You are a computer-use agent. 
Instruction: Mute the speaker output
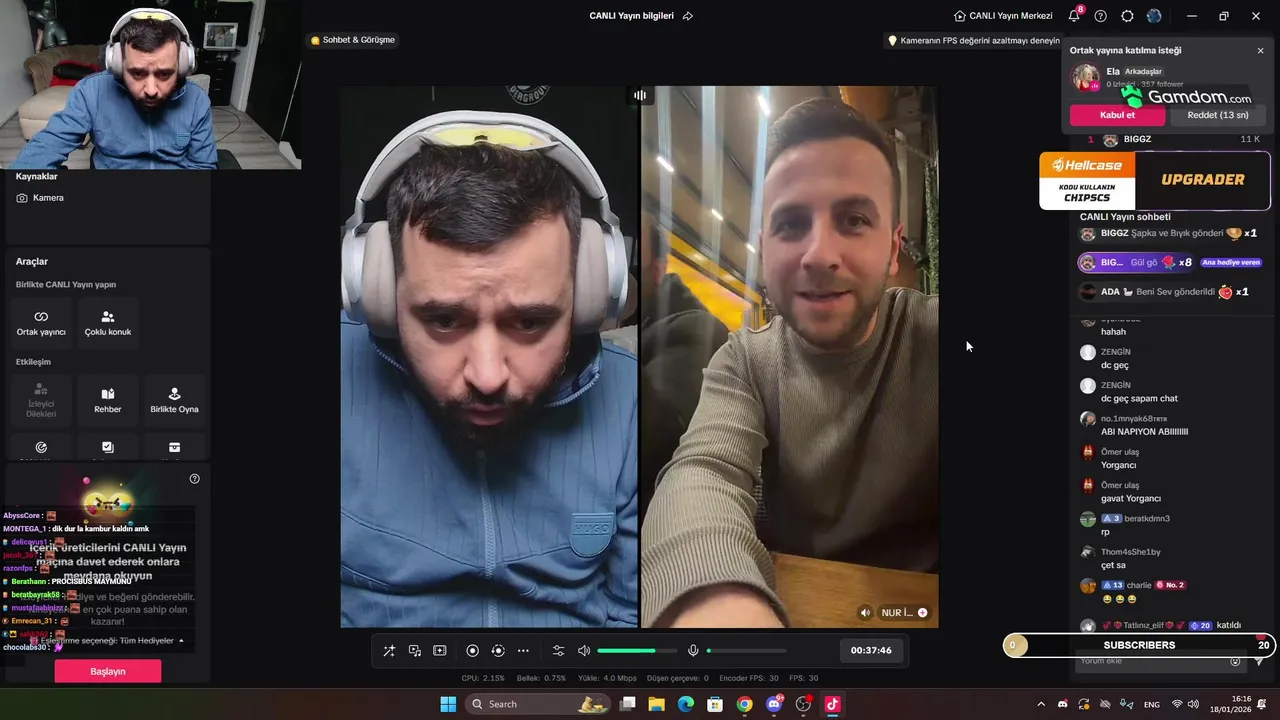click(x=584, y=651)
